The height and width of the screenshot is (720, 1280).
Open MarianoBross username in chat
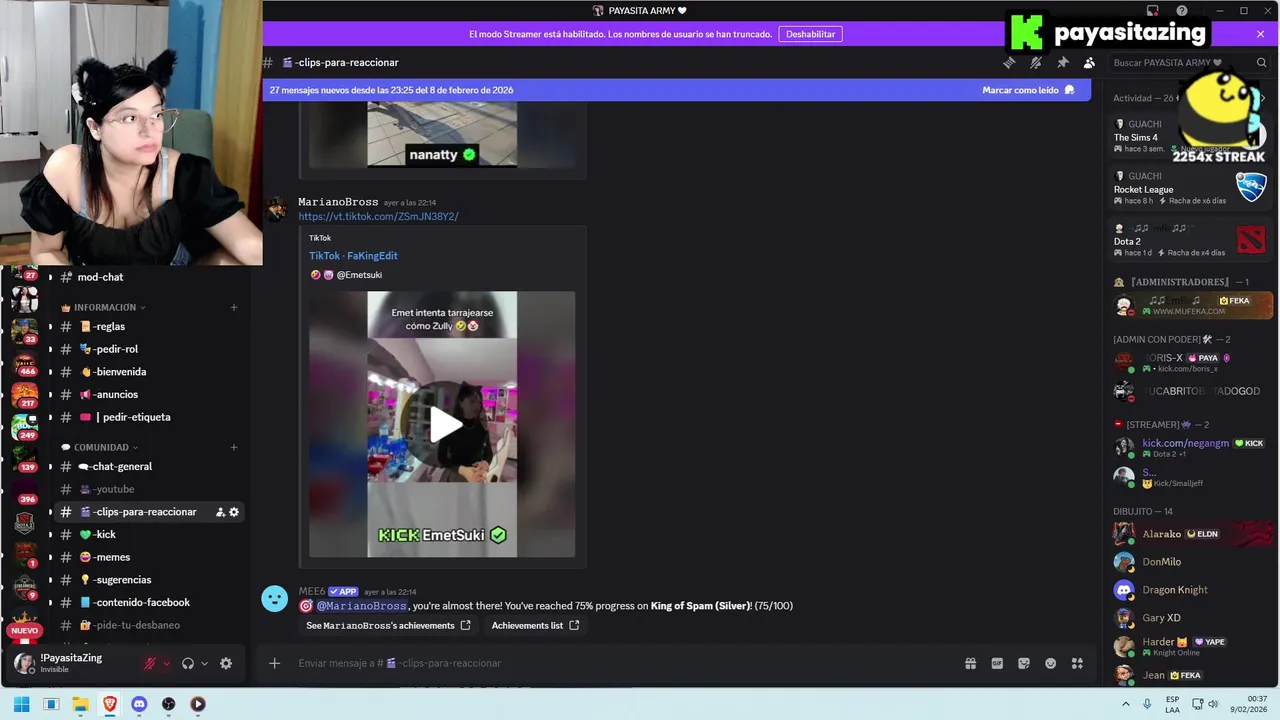pos(338,202)
